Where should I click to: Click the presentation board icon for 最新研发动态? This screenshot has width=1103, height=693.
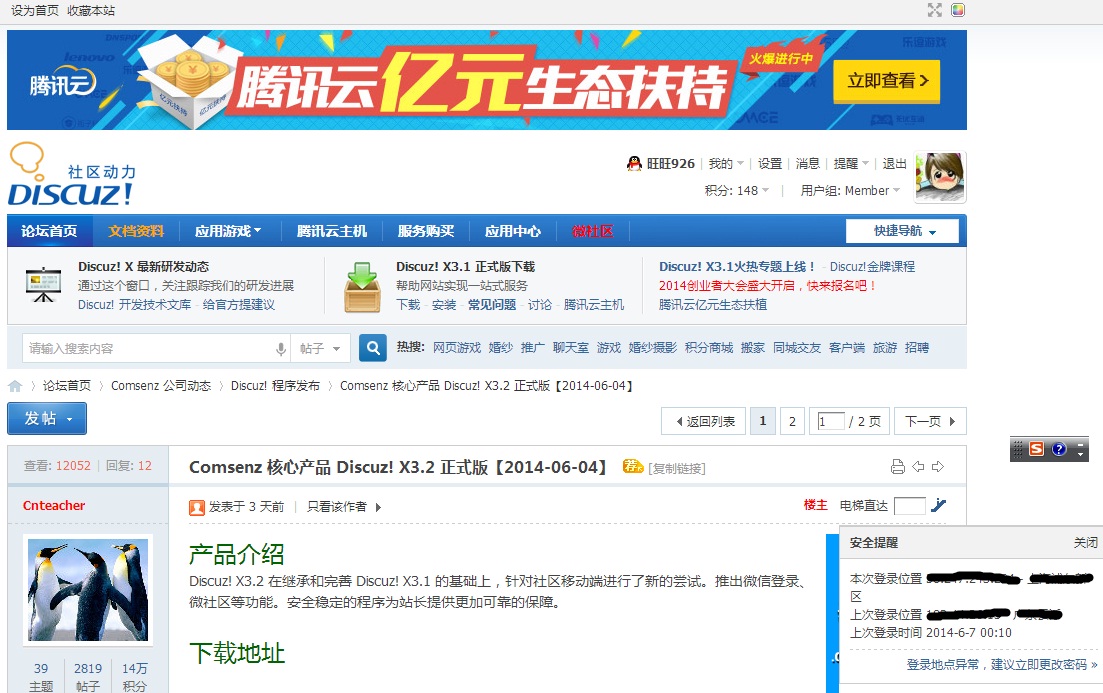pos(43,284)
